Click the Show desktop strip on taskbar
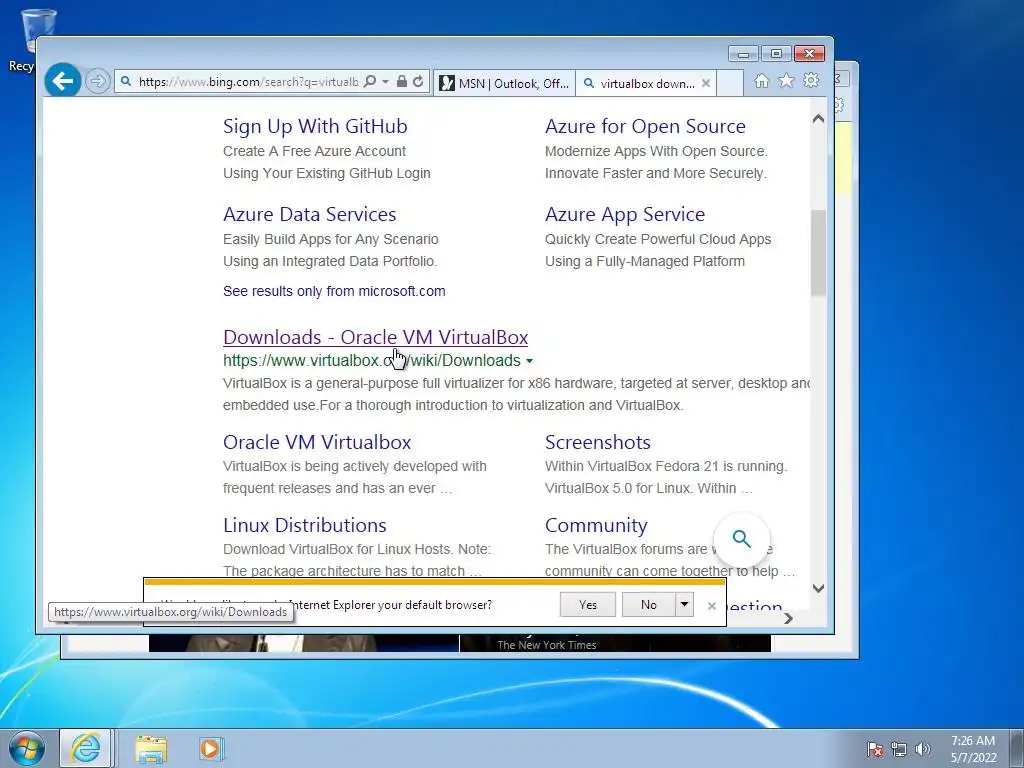Screen dimensions: 1024x768 tap(1018, 748)
